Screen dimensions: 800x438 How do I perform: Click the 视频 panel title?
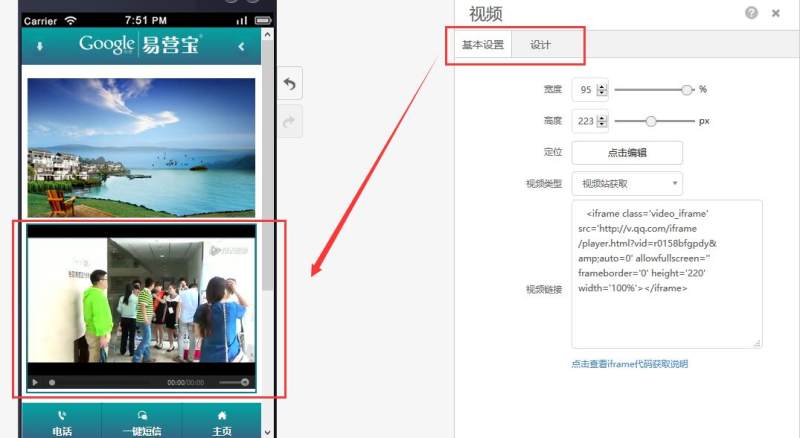486,14
